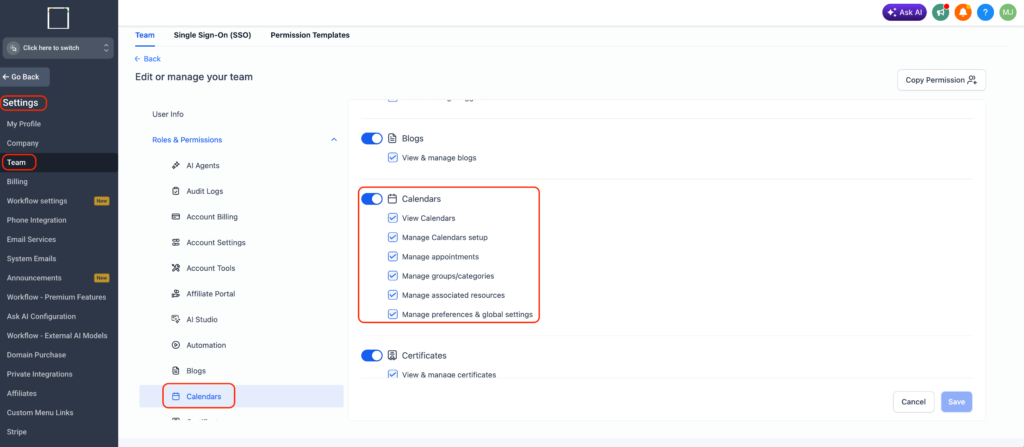Uncheck the View Calendars checkbox
1024x447 pixels.
(392, 218)
